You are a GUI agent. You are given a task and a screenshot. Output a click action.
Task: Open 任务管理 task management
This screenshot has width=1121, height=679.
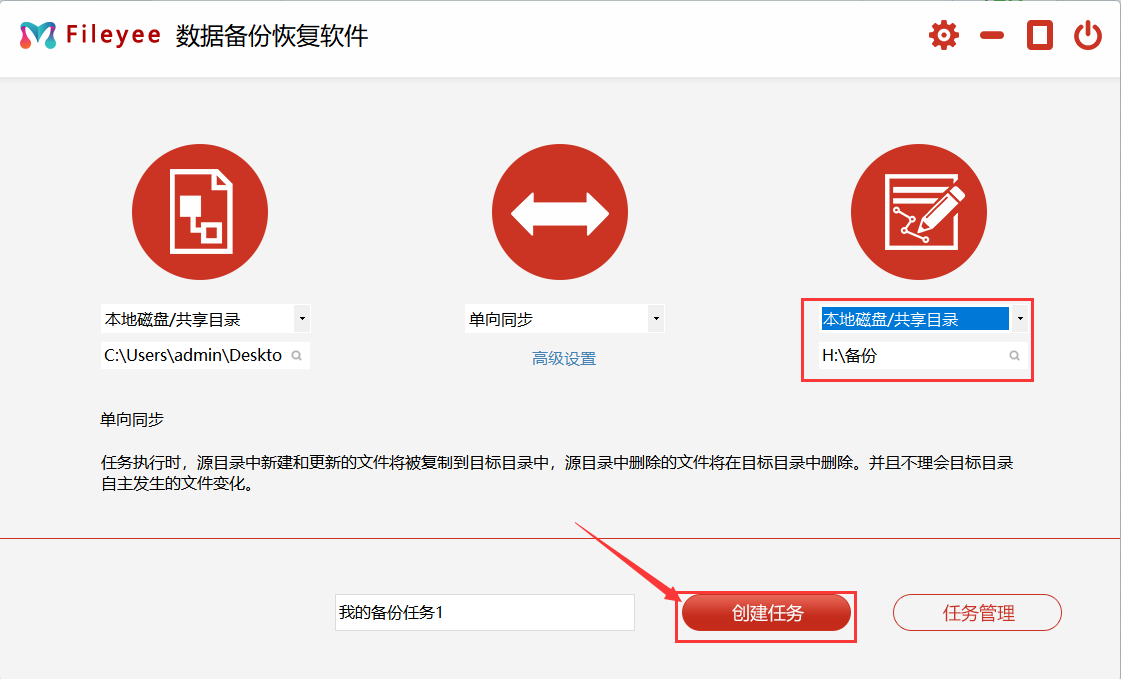[x=977, y=613]
